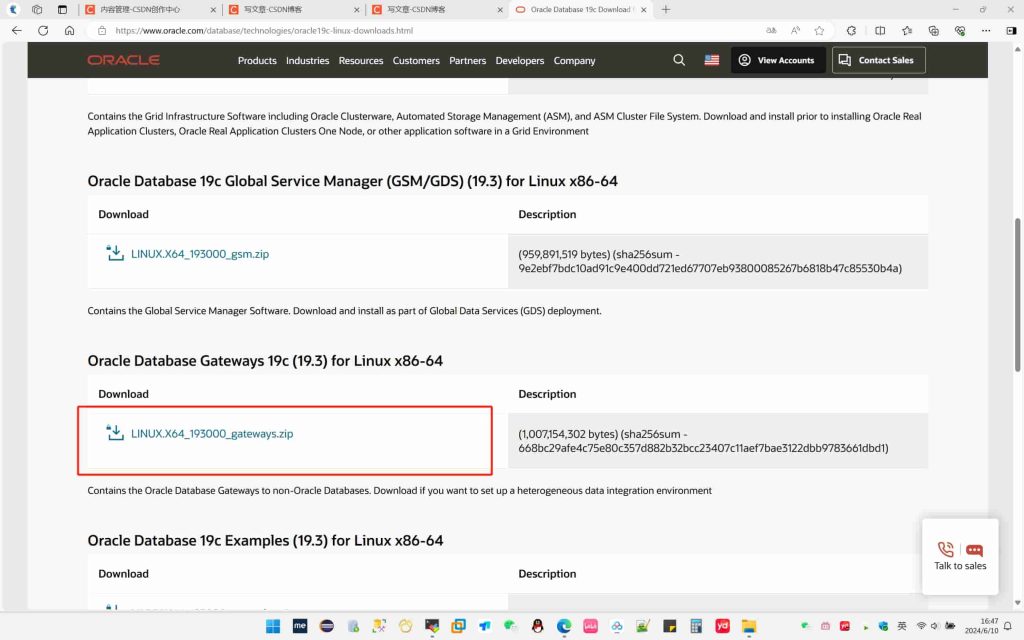Open the notification bell in system tray
The width and height of the screenshot is (1024, 640).
pos(1008,626)
